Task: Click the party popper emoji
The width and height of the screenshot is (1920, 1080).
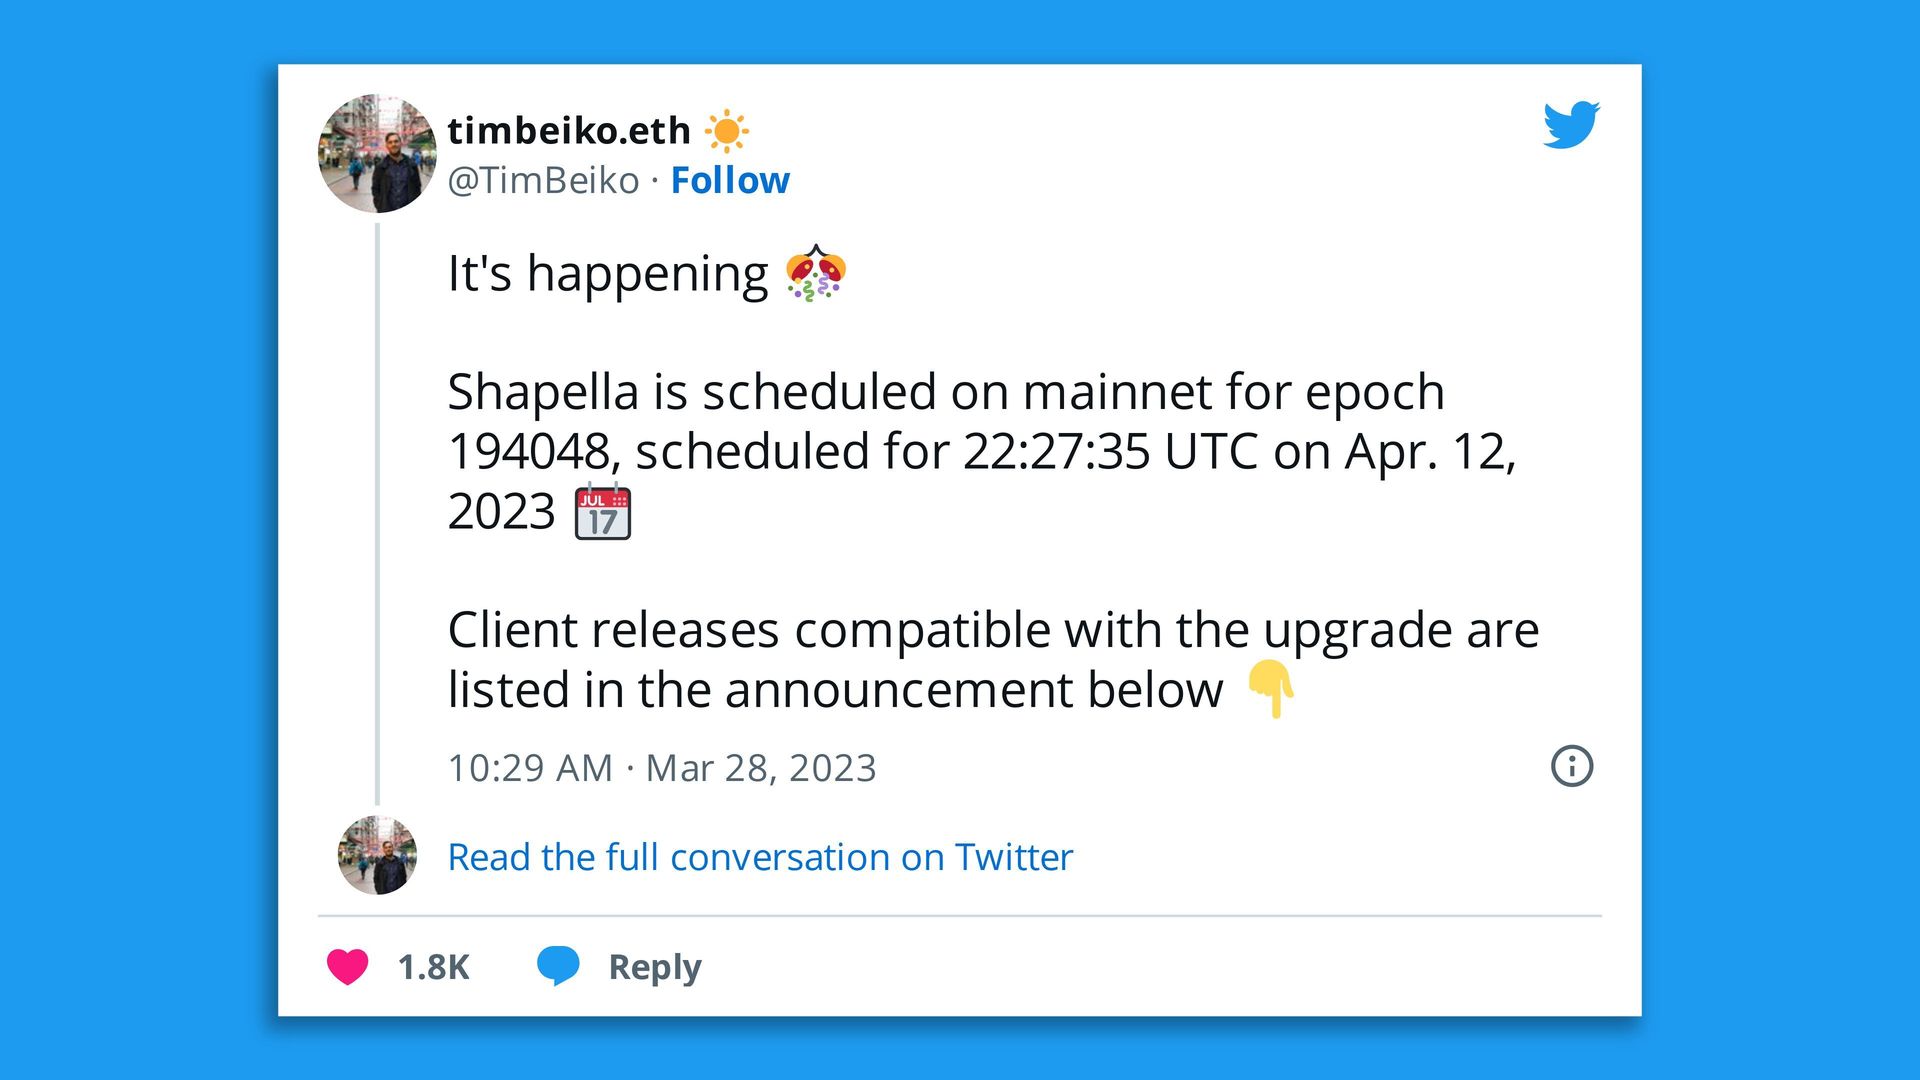Action: (x=816, y=273)
